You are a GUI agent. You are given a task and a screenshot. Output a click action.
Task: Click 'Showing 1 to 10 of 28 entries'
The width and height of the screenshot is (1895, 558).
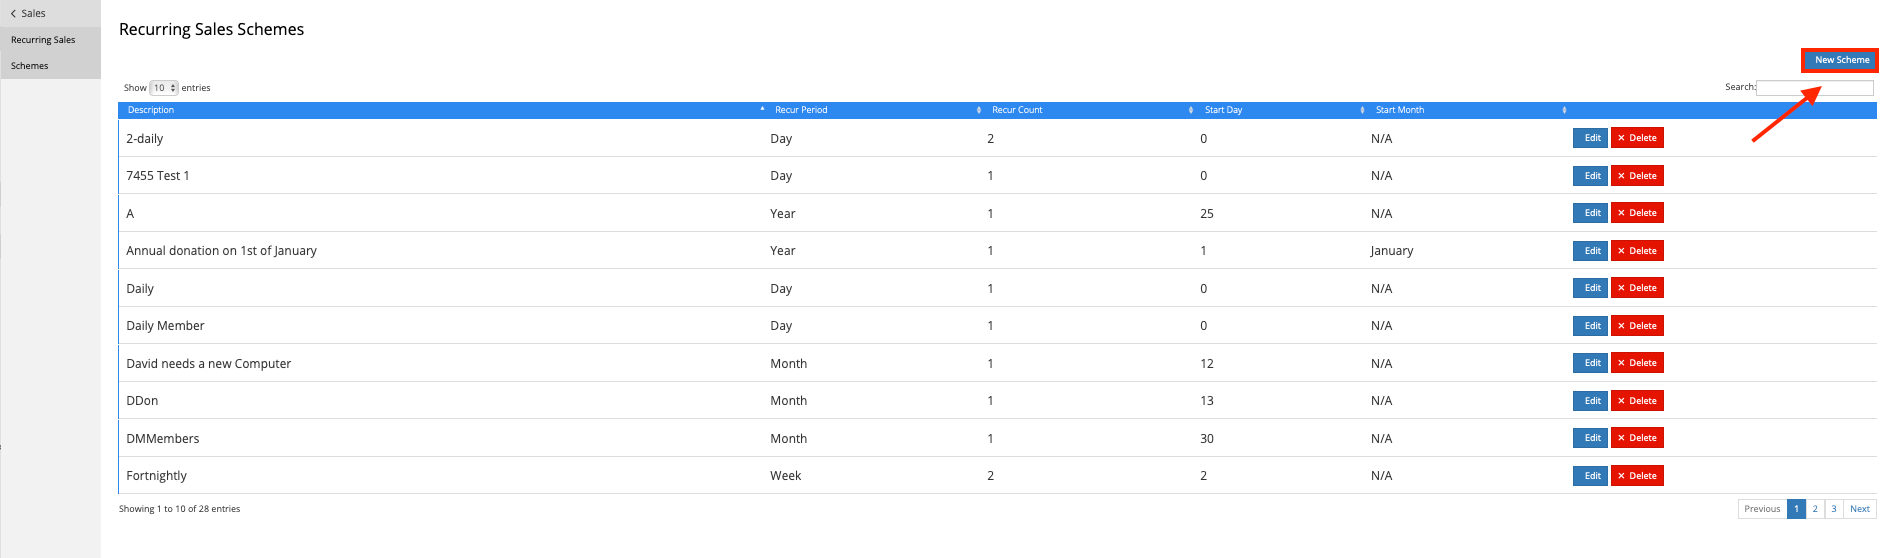pos(179,509)
